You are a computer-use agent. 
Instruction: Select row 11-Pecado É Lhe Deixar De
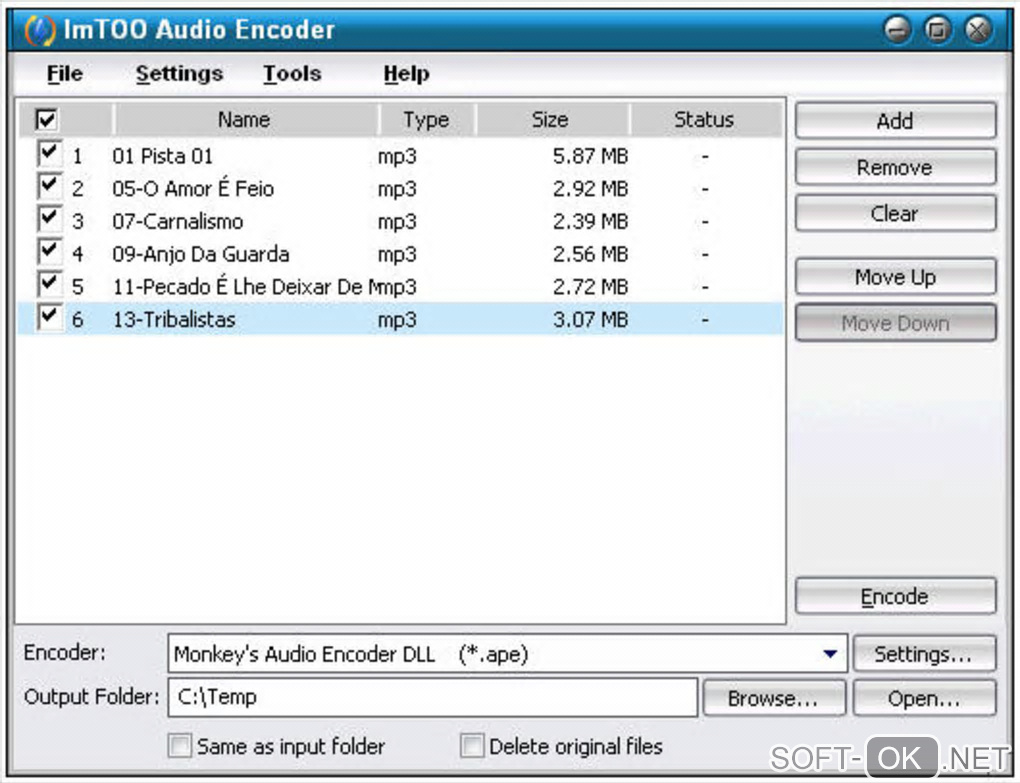pyautogui.click(x=400, y=286)
